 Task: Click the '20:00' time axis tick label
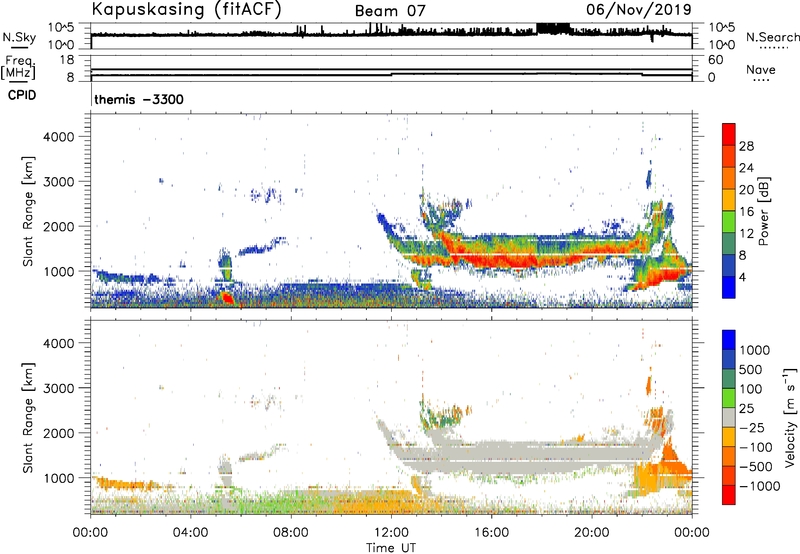(591, 533)
